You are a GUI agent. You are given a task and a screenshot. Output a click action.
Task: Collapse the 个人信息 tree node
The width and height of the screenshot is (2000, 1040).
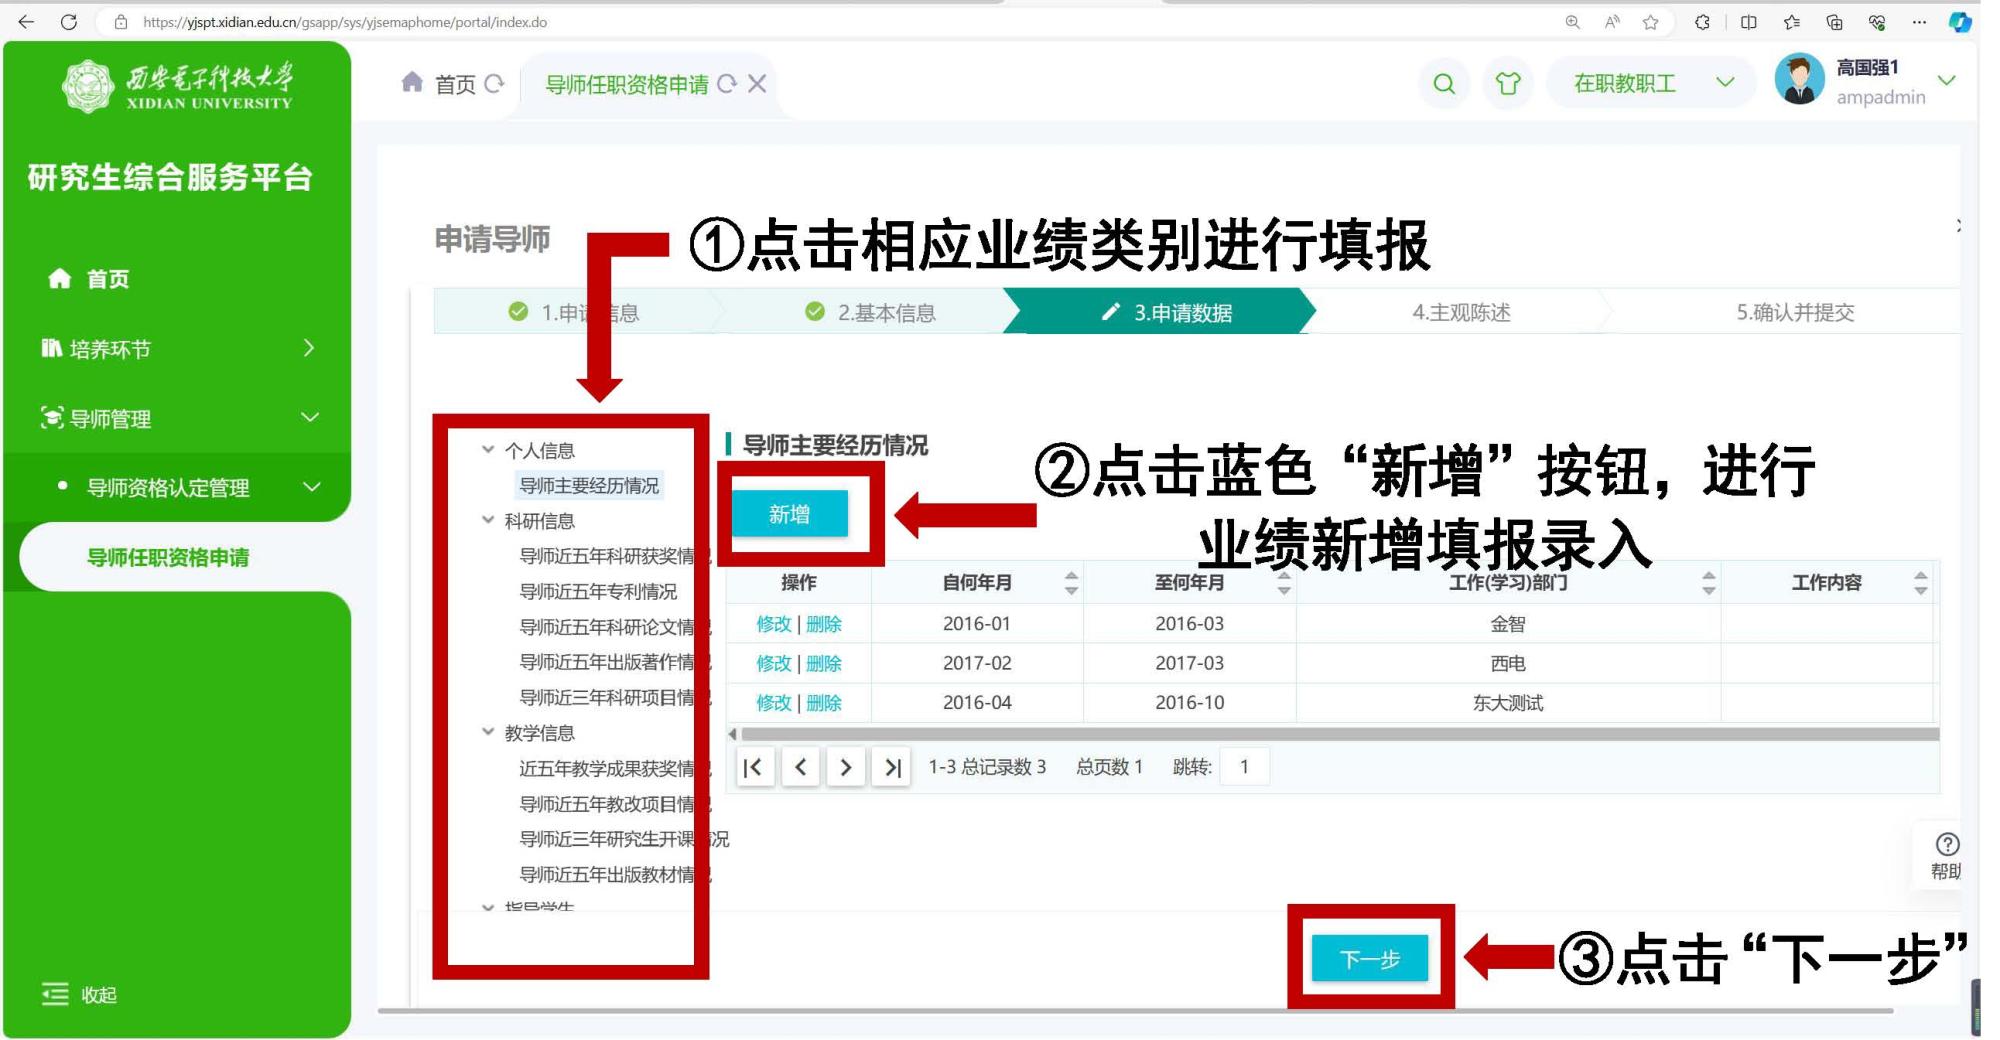point(488,450)
